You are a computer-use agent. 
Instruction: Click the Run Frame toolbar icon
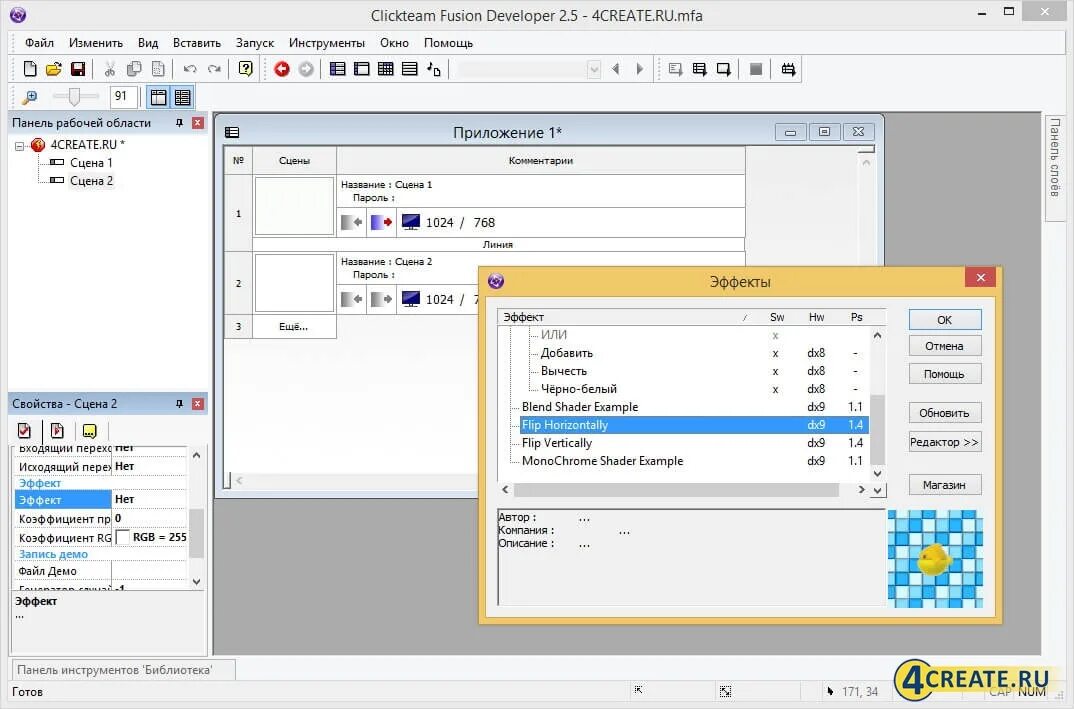point(723,69)
